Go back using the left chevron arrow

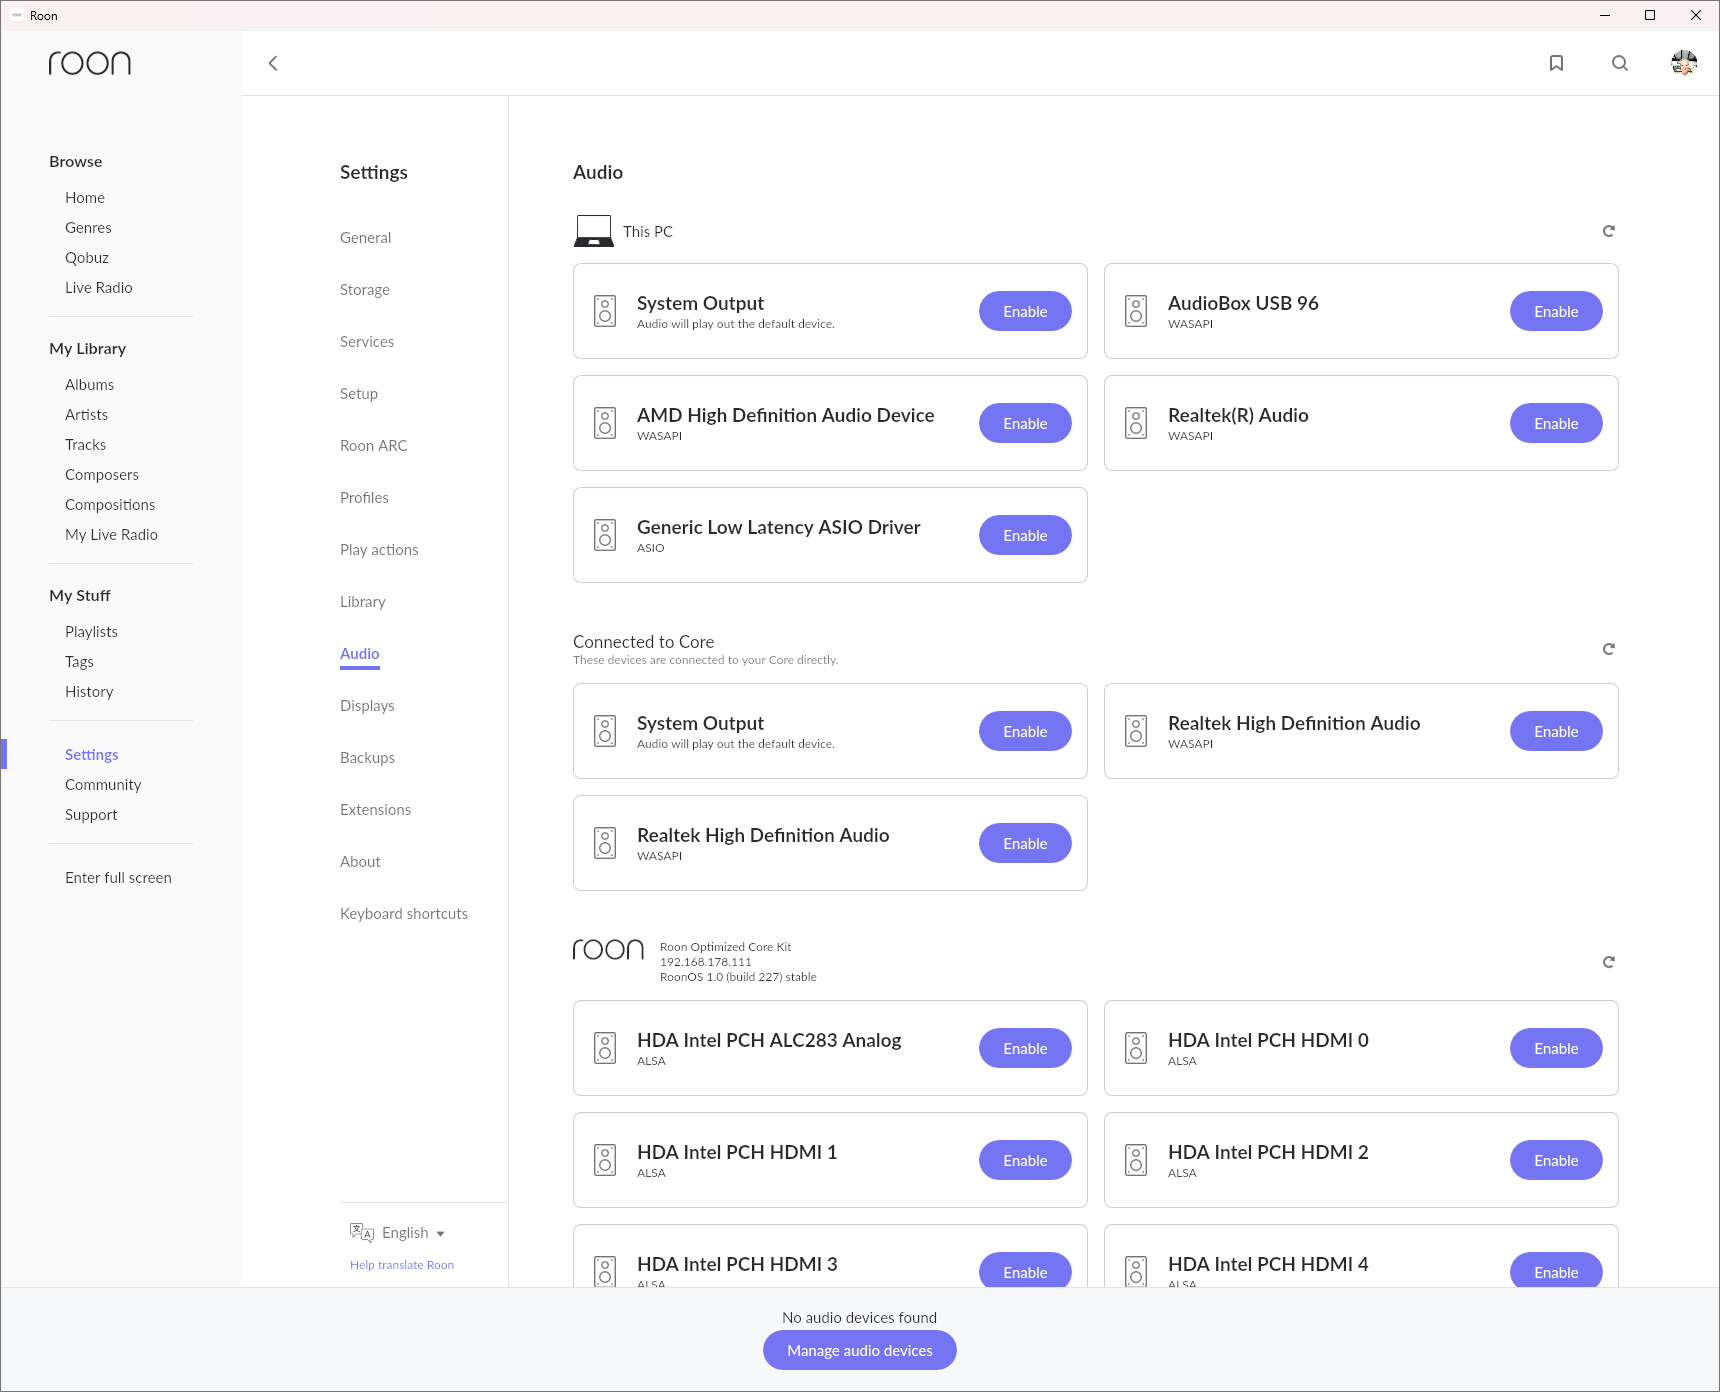(273, 63)
